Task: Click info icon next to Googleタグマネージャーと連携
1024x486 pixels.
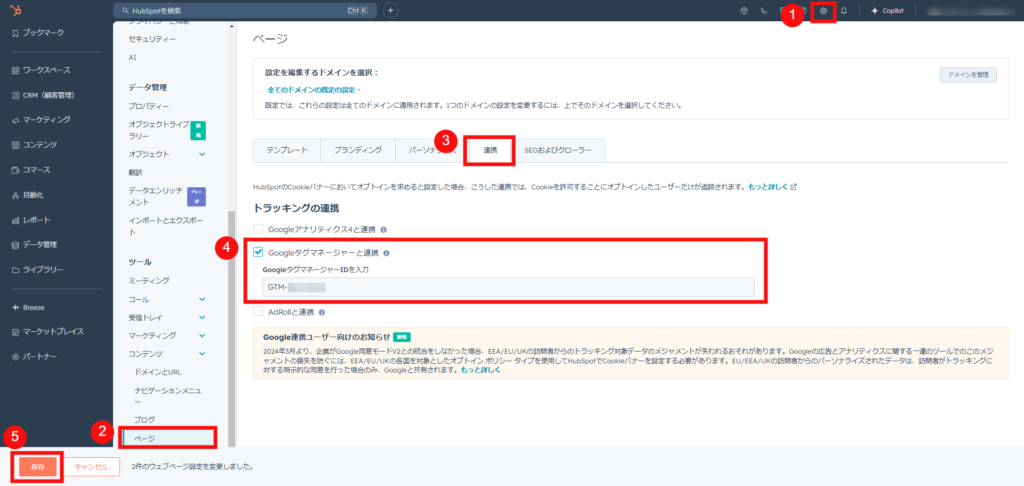Action: point(387,253)
